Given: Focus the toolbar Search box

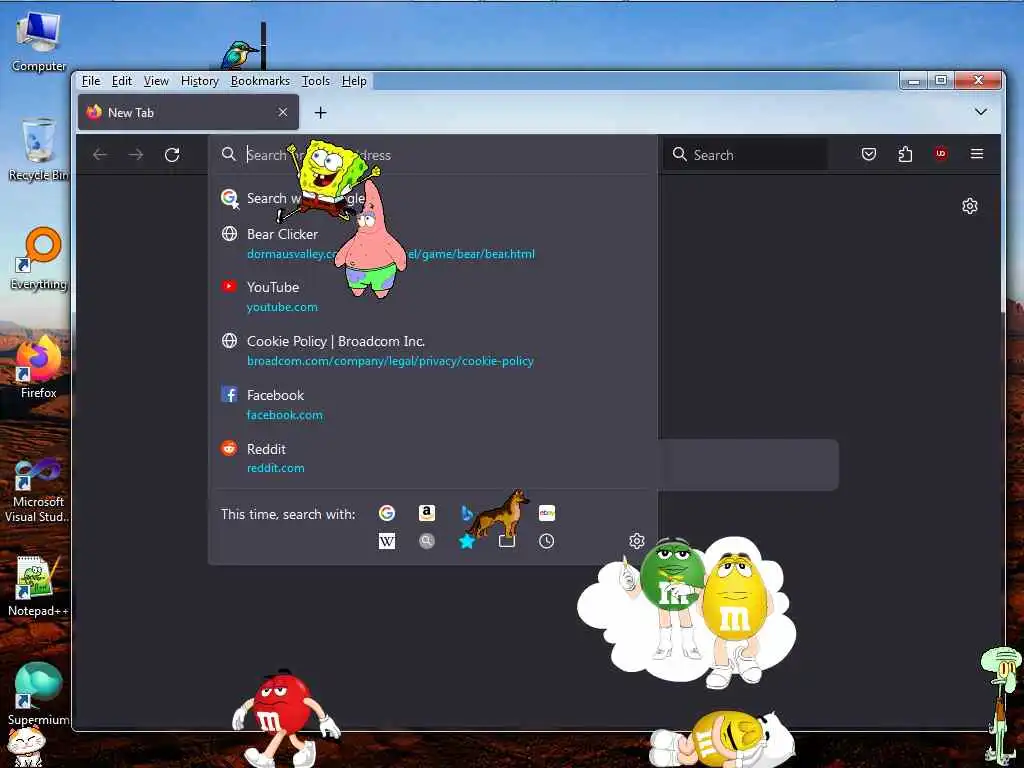Looking at the screenshot, I should point(745,155).
